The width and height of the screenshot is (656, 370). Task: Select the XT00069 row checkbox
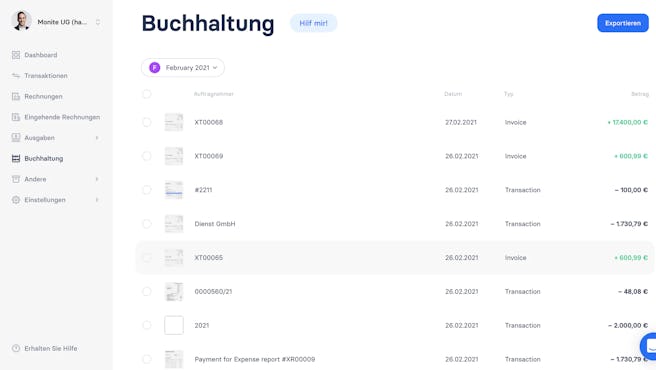(146, 156)
